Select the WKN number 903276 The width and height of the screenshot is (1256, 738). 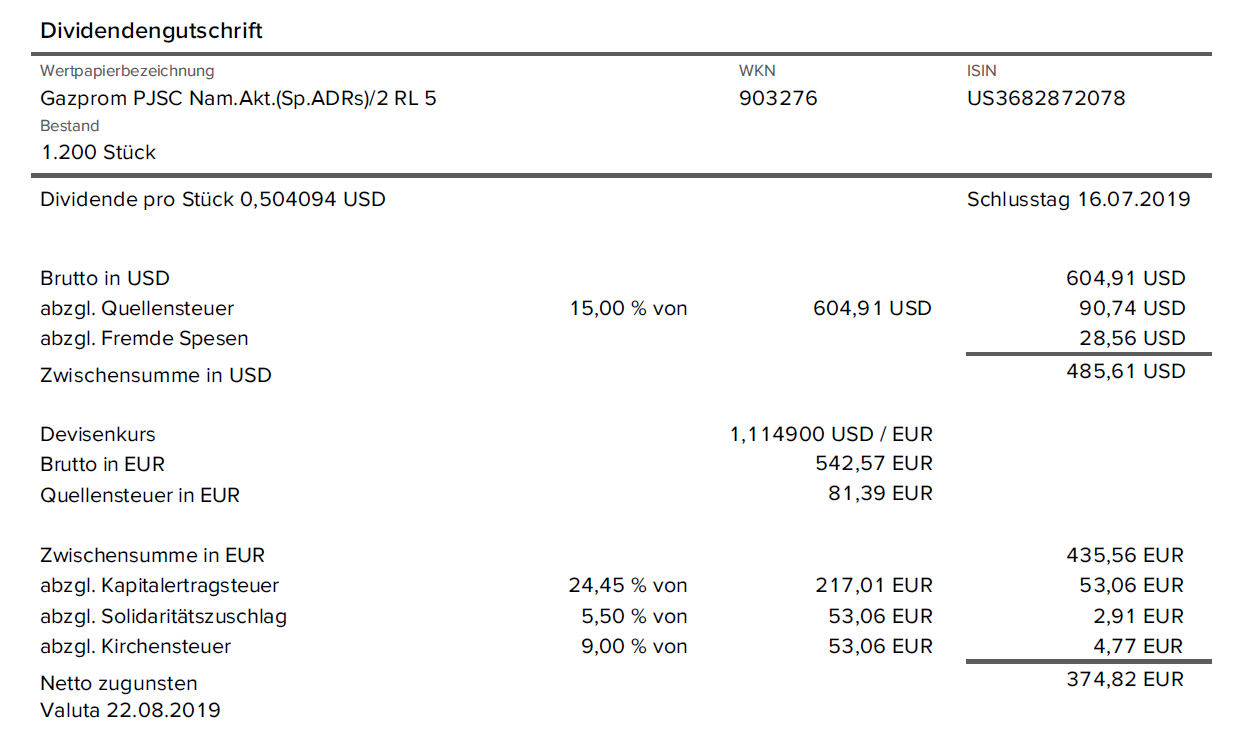click(778, 98)
